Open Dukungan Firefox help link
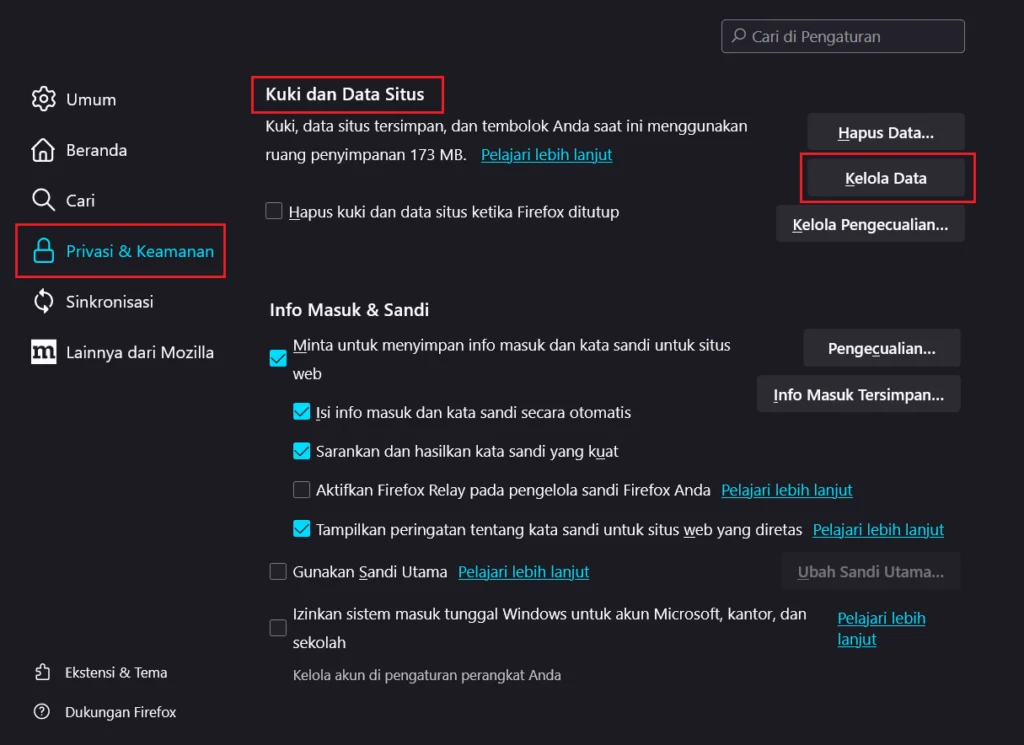The width and height of the screenshot is (1024, 745). tap(120, 712)
